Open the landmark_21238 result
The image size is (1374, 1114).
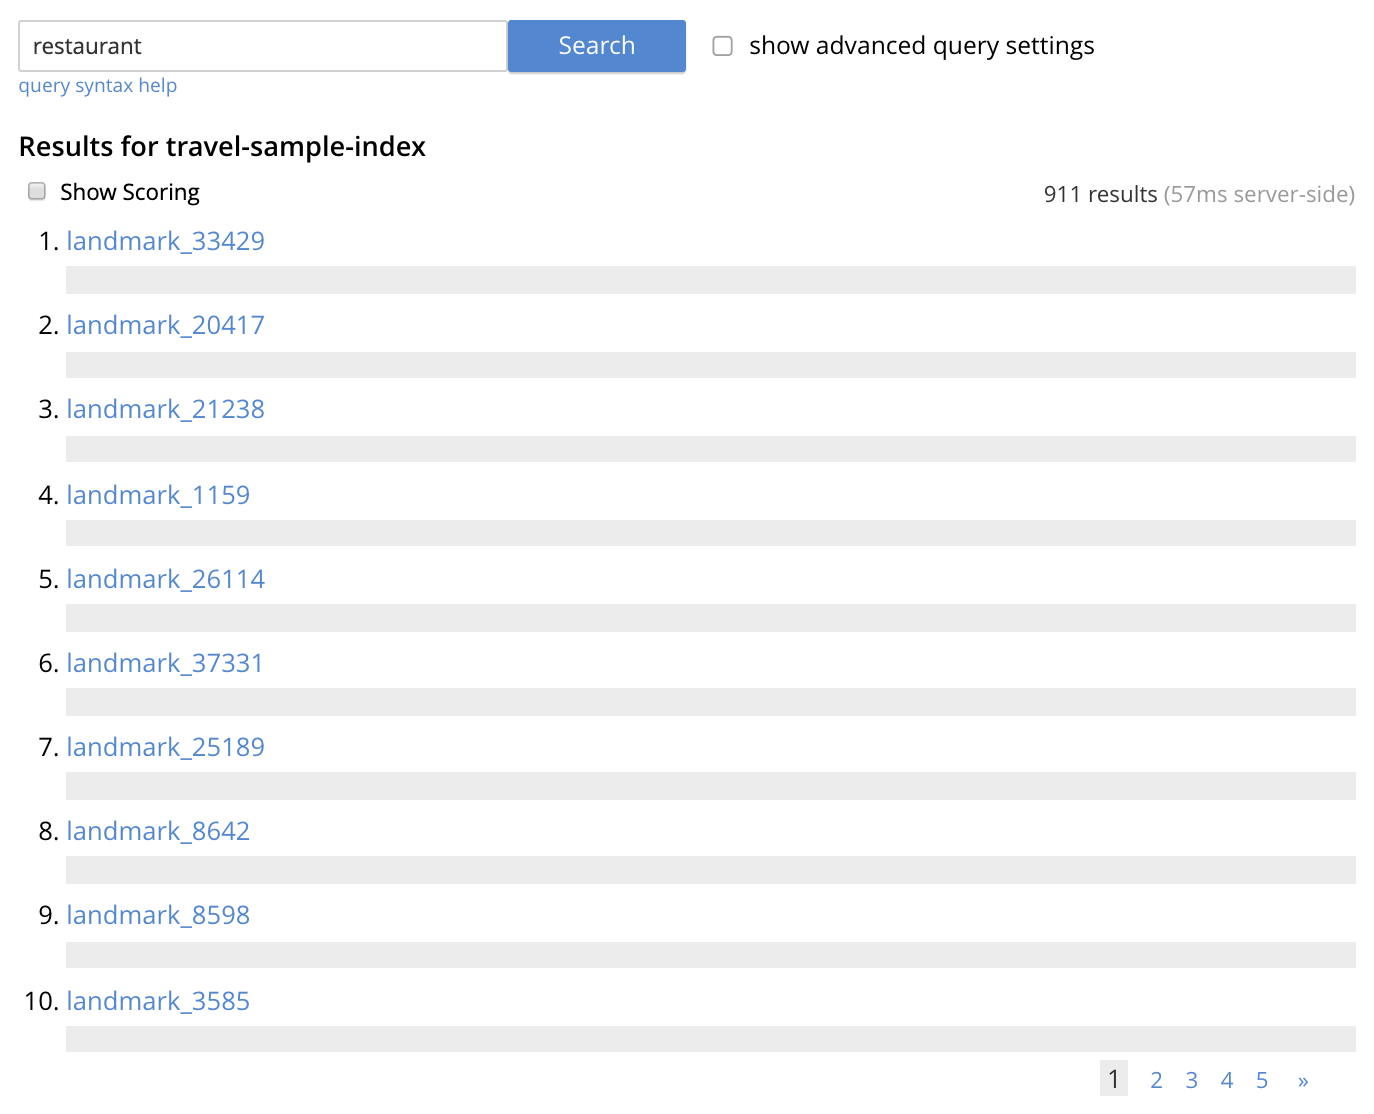pos(165,408)
